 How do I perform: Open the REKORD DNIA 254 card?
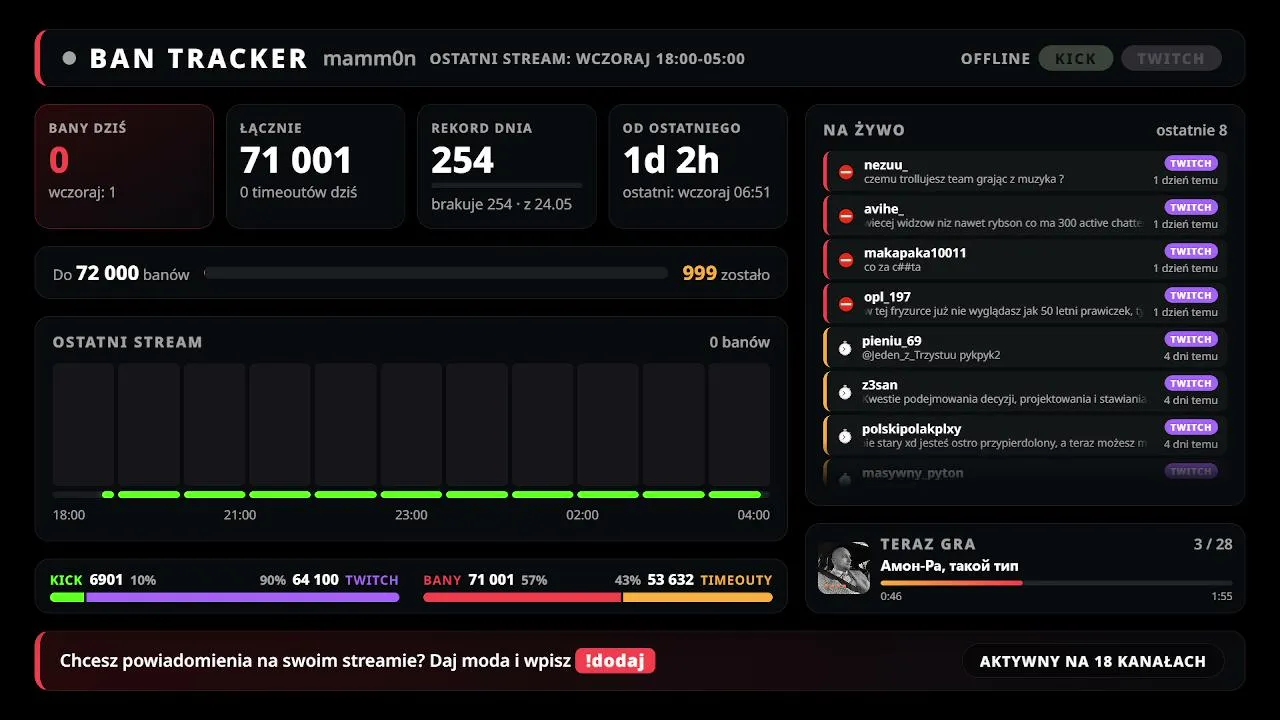[x=507, y=166]
